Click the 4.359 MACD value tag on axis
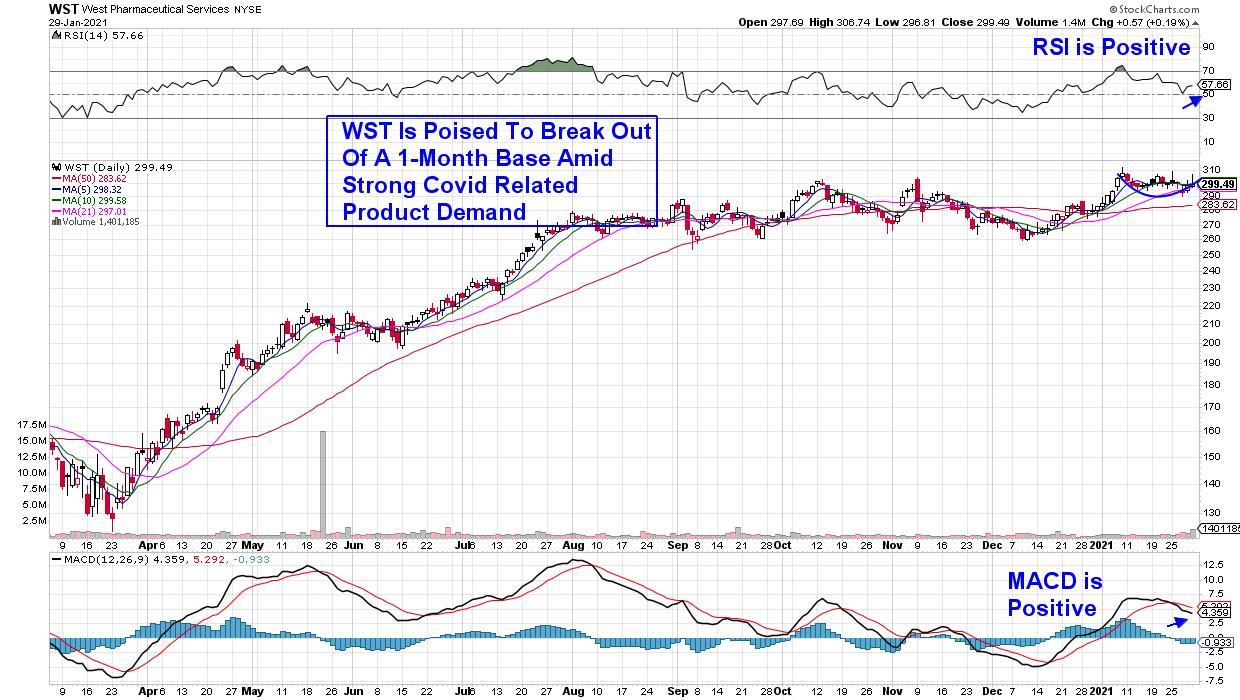The height and width of the screenshot is (700, 1240). coord(1213,613)
